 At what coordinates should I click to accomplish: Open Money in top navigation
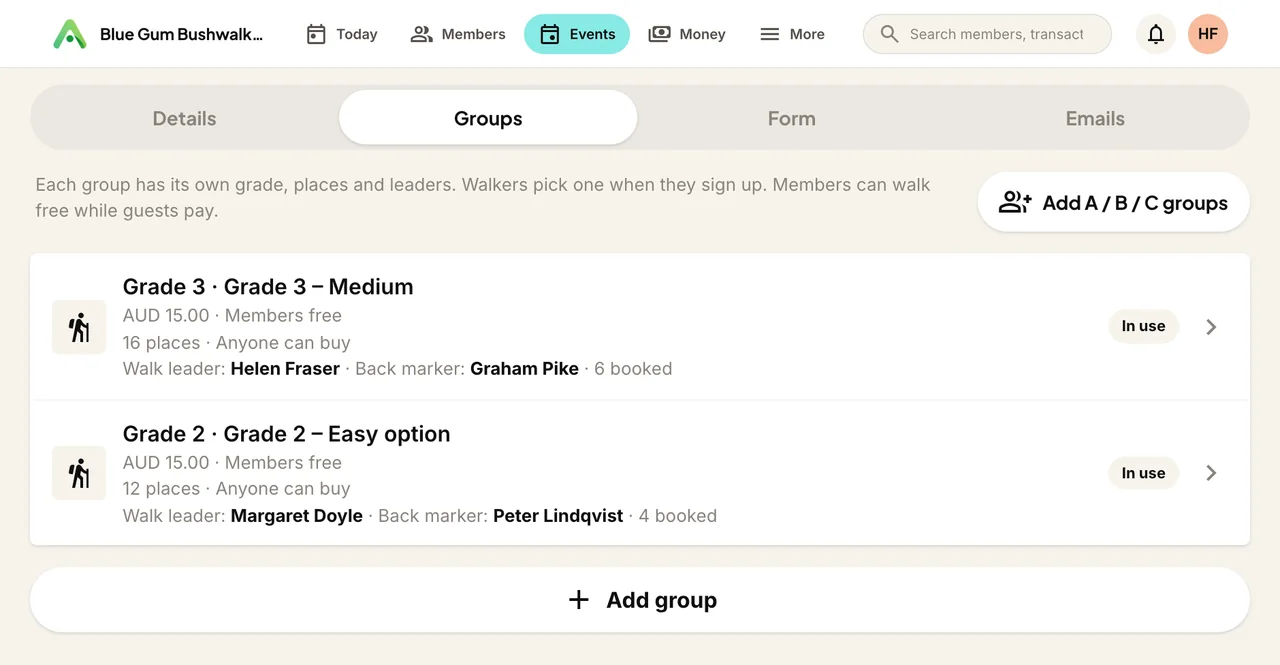coord(687,34)
